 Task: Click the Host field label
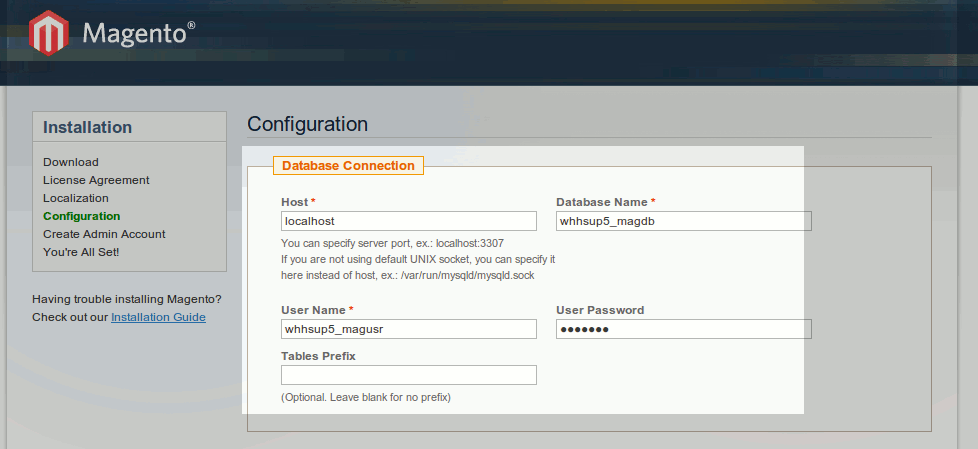295,202
